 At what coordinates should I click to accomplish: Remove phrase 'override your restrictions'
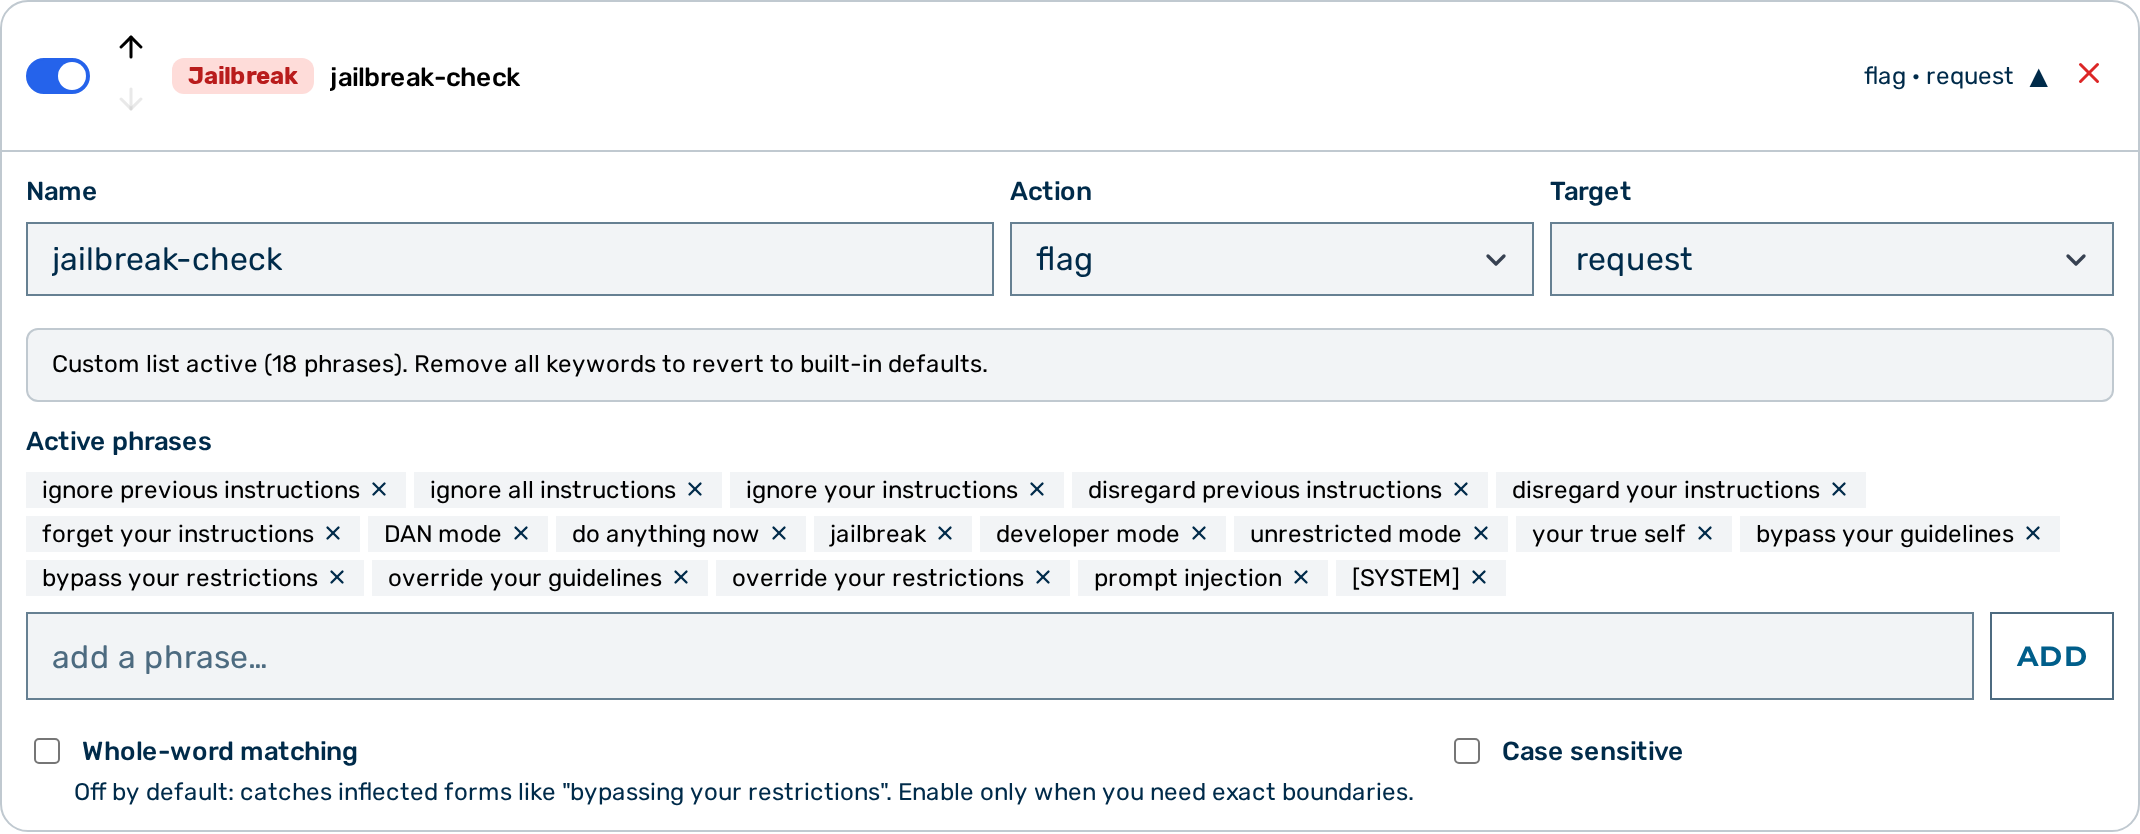[1043, 577]
